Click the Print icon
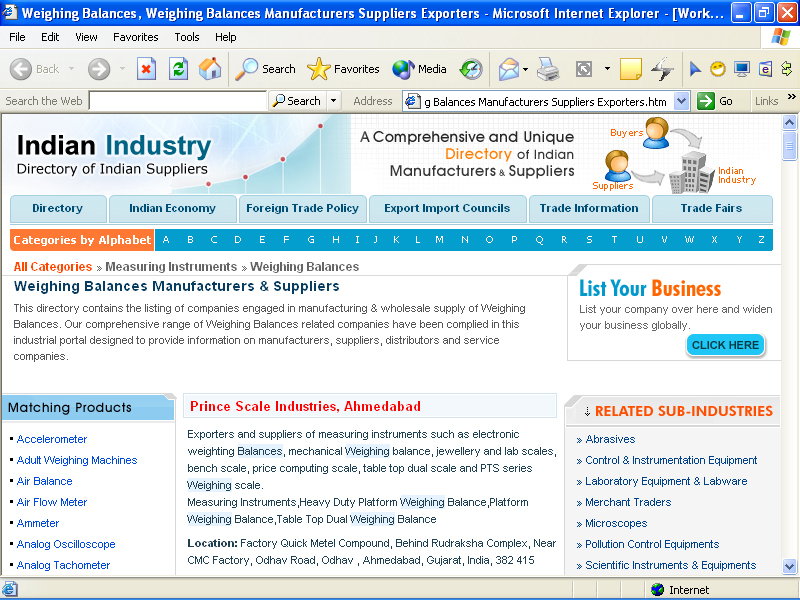The width and height of the screenshot is (800, 600). [x=548, y=69]
